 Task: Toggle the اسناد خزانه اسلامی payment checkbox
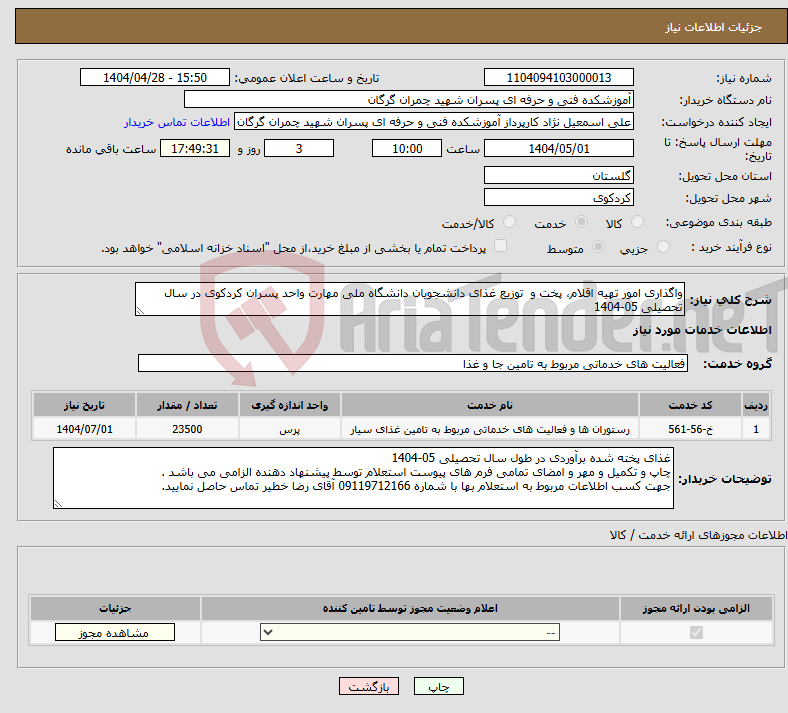[x=500, y=246]
